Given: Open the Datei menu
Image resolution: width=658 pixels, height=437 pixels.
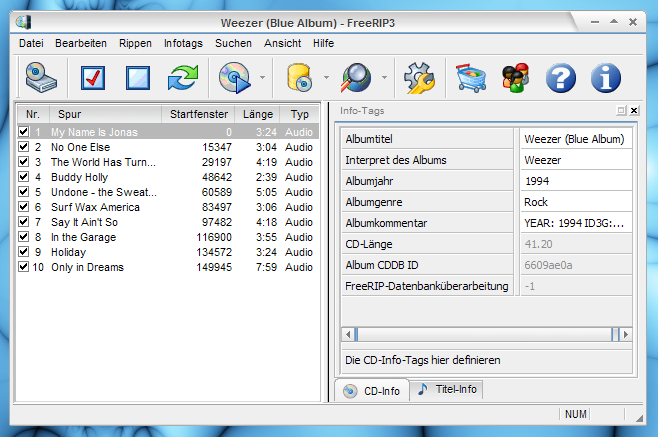Looking at the screenshot, I should pos(31,43).
